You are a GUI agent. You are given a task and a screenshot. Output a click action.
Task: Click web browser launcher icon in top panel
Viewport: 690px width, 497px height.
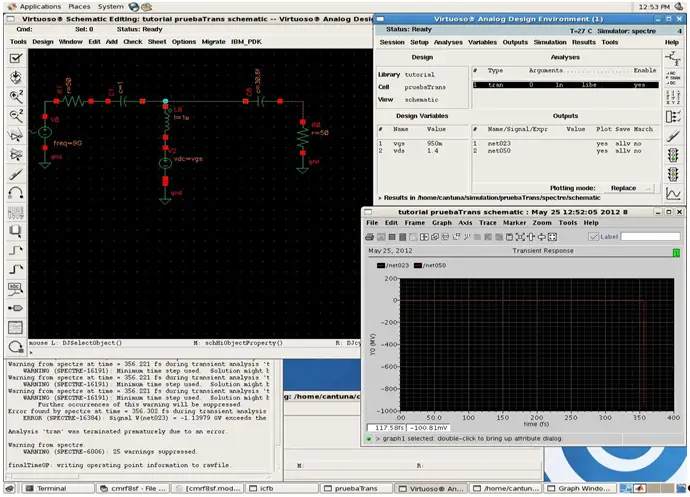[134, 7]
